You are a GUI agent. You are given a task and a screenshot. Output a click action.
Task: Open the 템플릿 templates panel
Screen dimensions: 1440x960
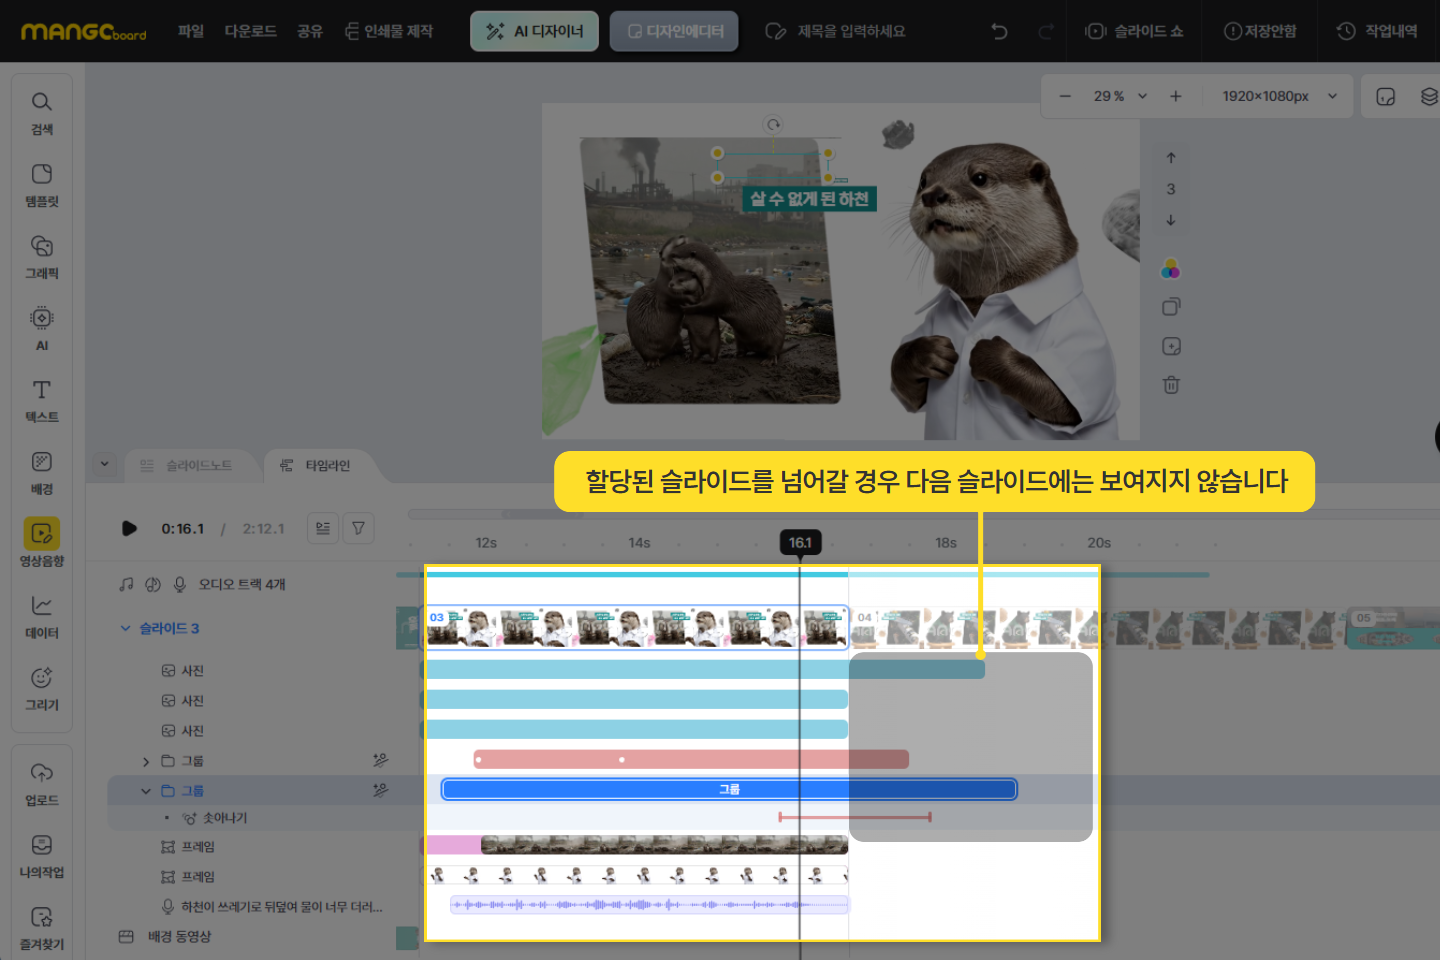pyautogui.click(x=41, y=185)
